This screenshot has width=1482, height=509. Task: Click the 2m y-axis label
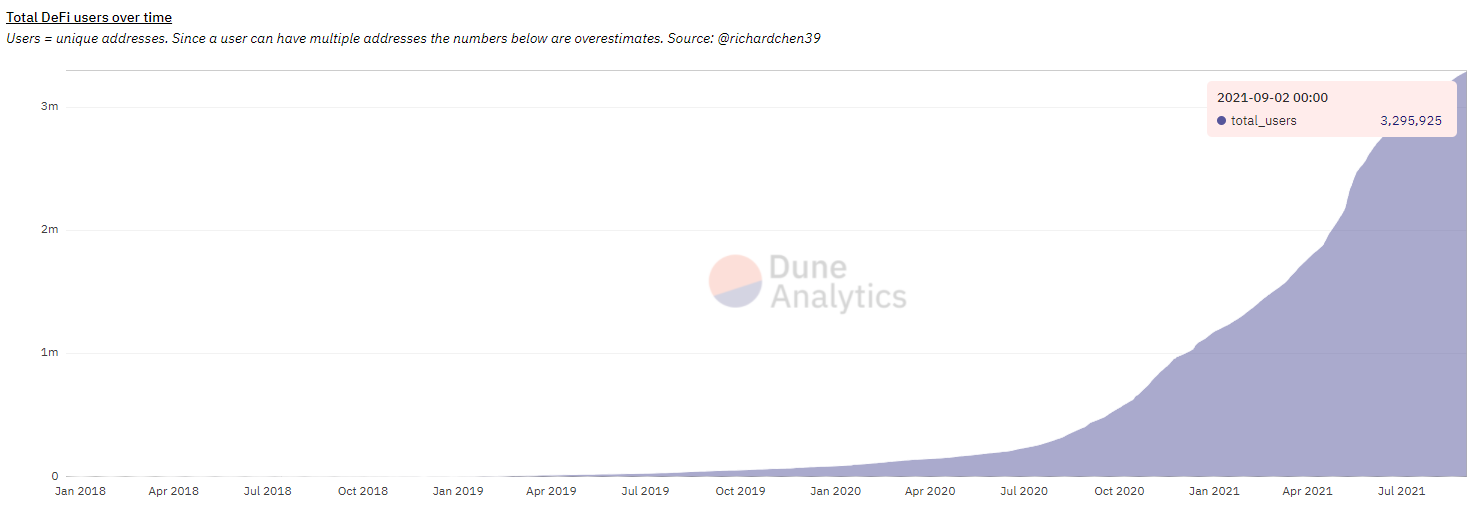[50, 230]
